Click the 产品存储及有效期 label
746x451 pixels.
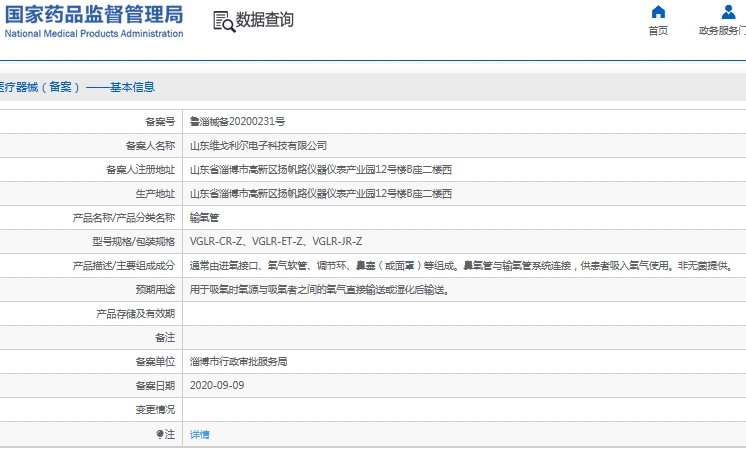point(136,314)
